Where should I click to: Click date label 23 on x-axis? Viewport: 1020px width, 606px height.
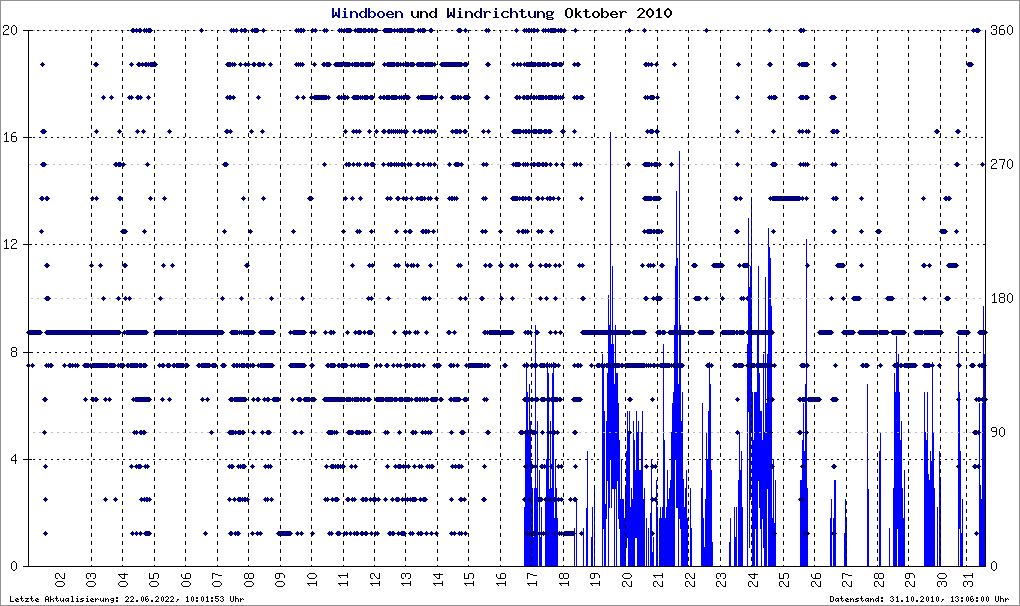721,579
